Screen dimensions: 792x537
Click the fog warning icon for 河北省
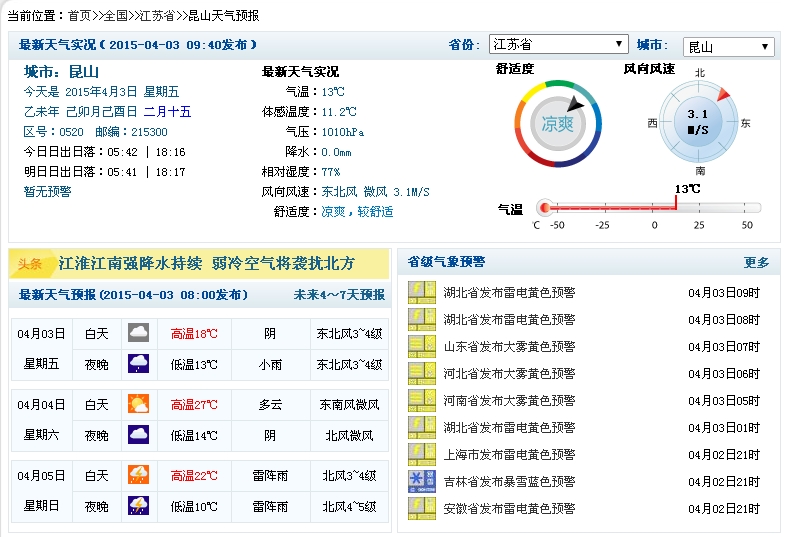click(x=422, y=373)
